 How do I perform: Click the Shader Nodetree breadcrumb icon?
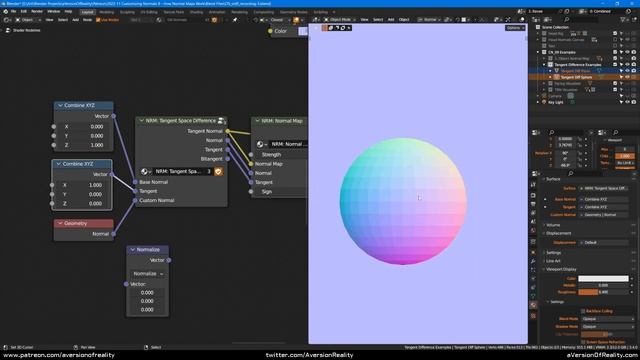tap(8, 30)
